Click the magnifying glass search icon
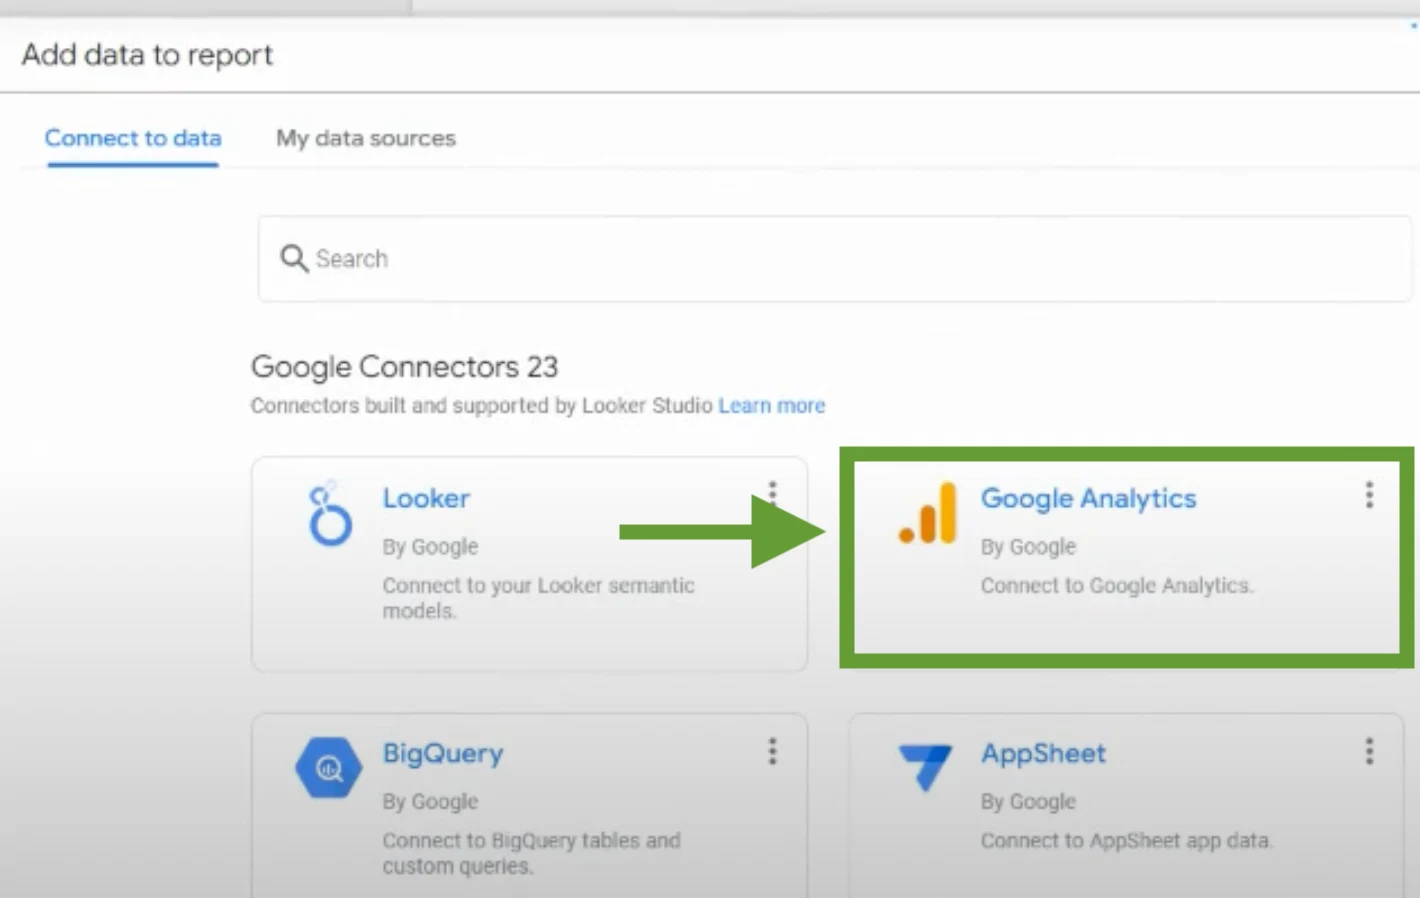The height and width of the screenshot is (898, 1420). 294,259
